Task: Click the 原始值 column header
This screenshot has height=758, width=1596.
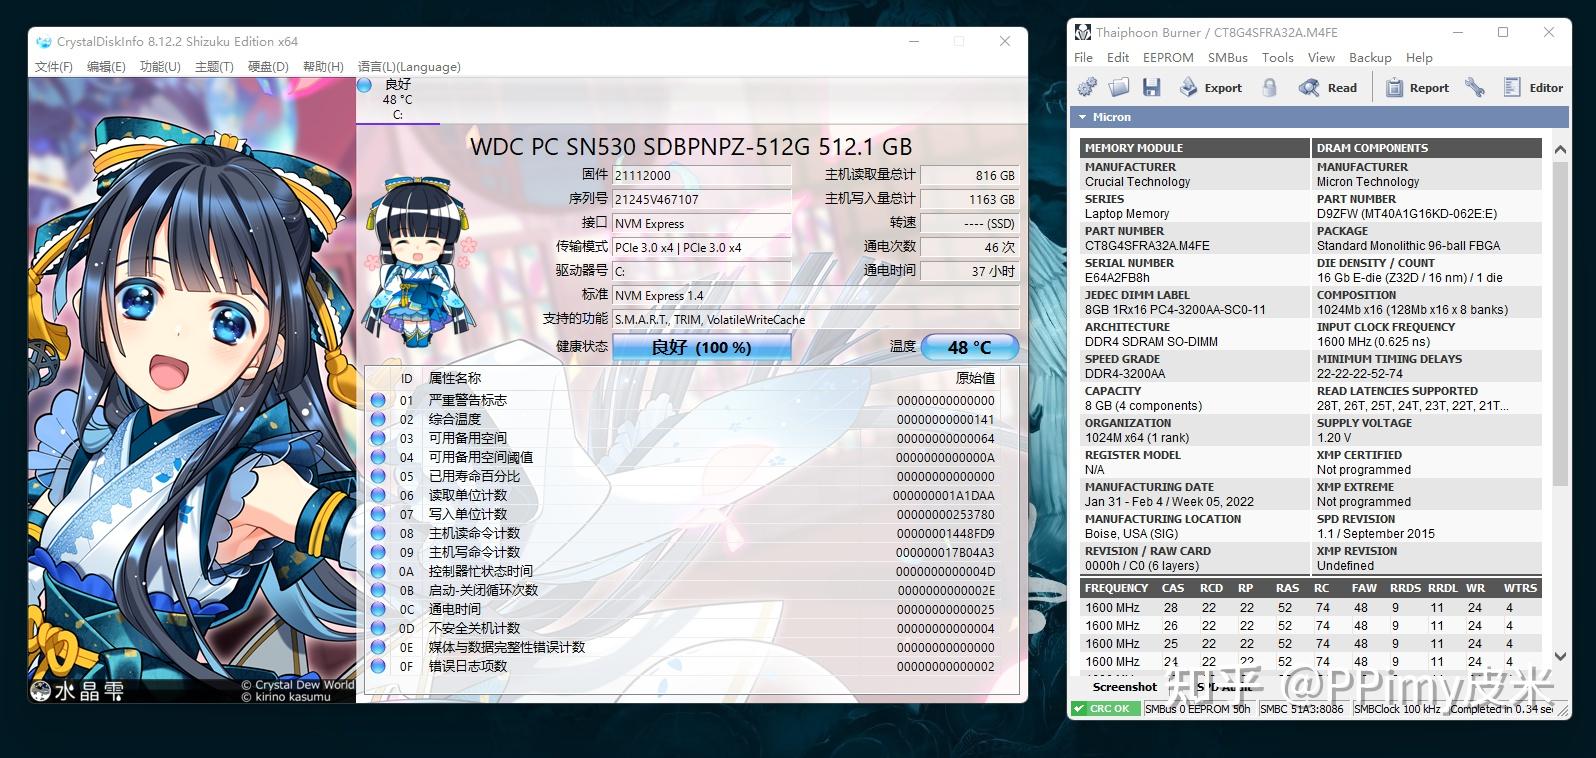Action: pos(975,378)
